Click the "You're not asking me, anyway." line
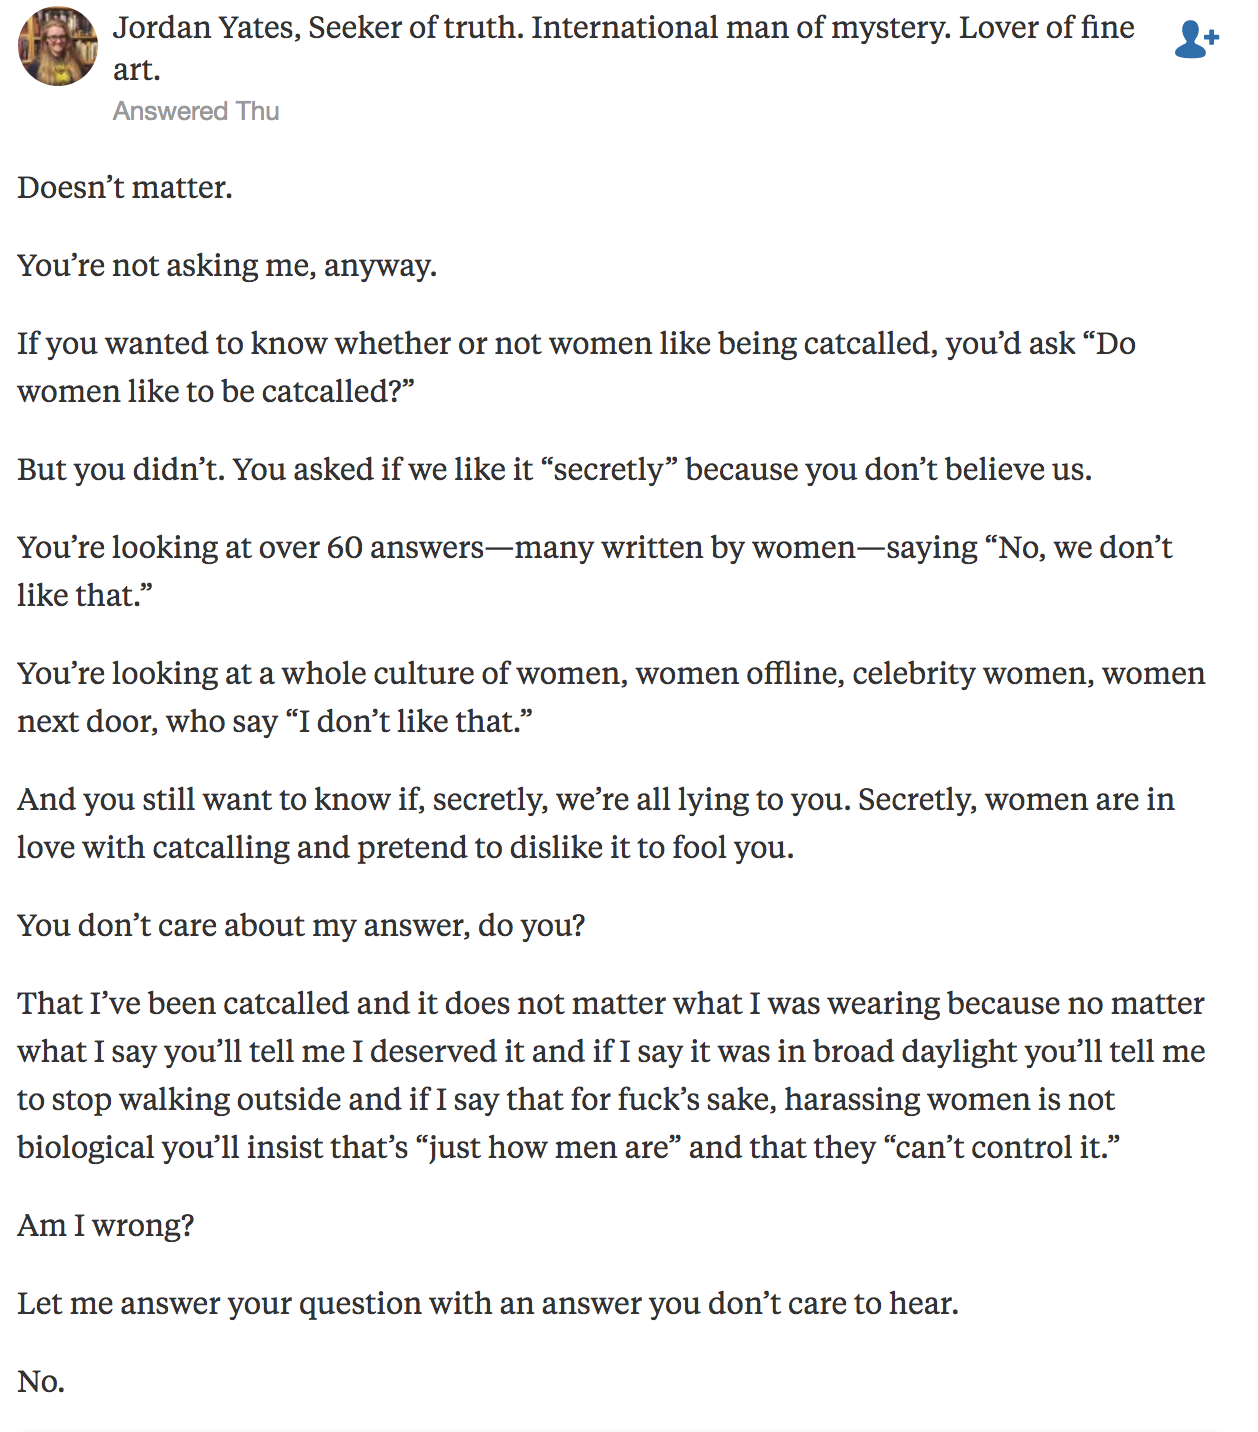Screen dimensions: 1258x1432 227,266
